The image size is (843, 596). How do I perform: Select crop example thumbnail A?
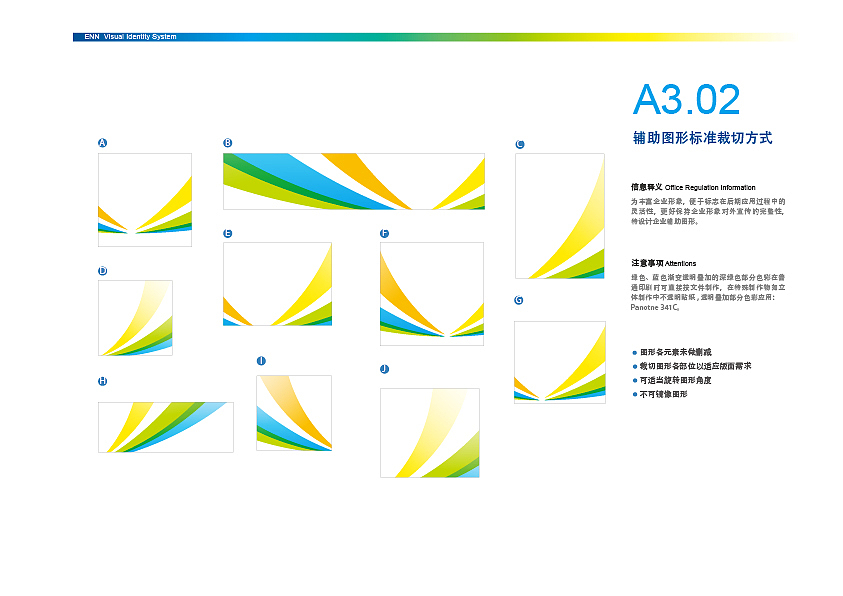pyautogui.click(x=145, y=200)
